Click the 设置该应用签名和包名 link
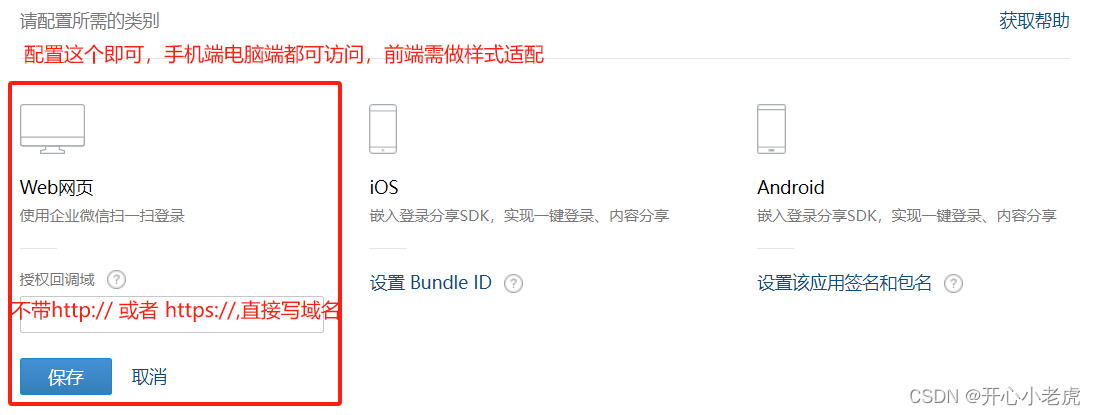 845,283
